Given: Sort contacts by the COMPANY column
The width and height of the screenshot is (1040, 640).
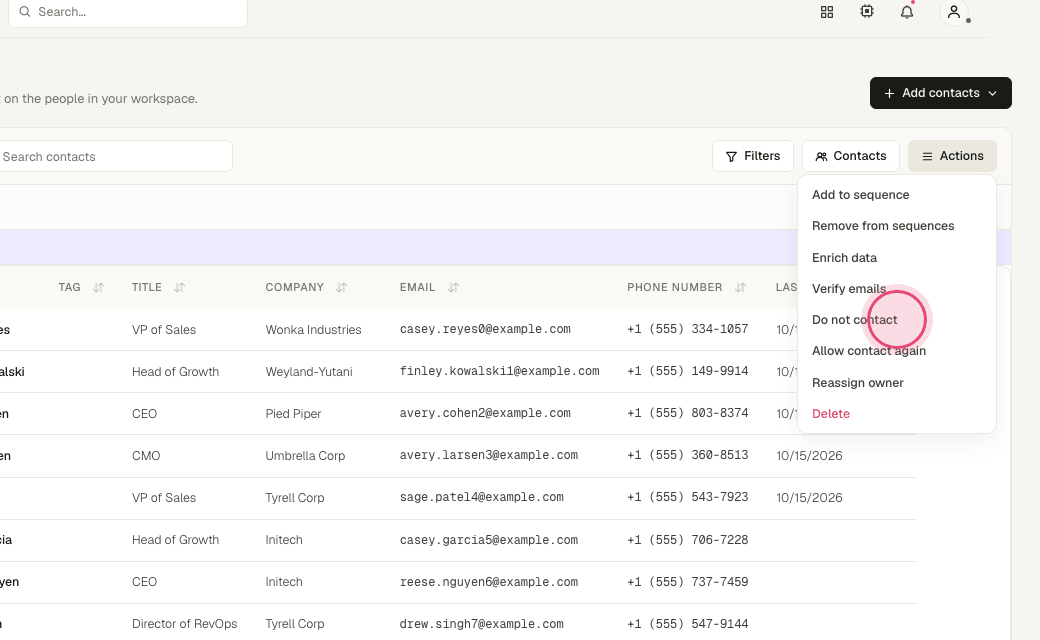Looking at the screenshot, I should coord(342,287).
